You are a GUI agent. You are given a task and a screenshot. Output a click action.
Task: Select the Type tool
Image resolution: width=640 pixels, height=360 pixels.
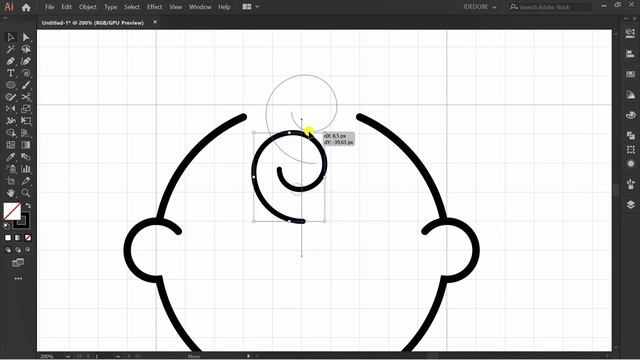click(x=11, y=73)
